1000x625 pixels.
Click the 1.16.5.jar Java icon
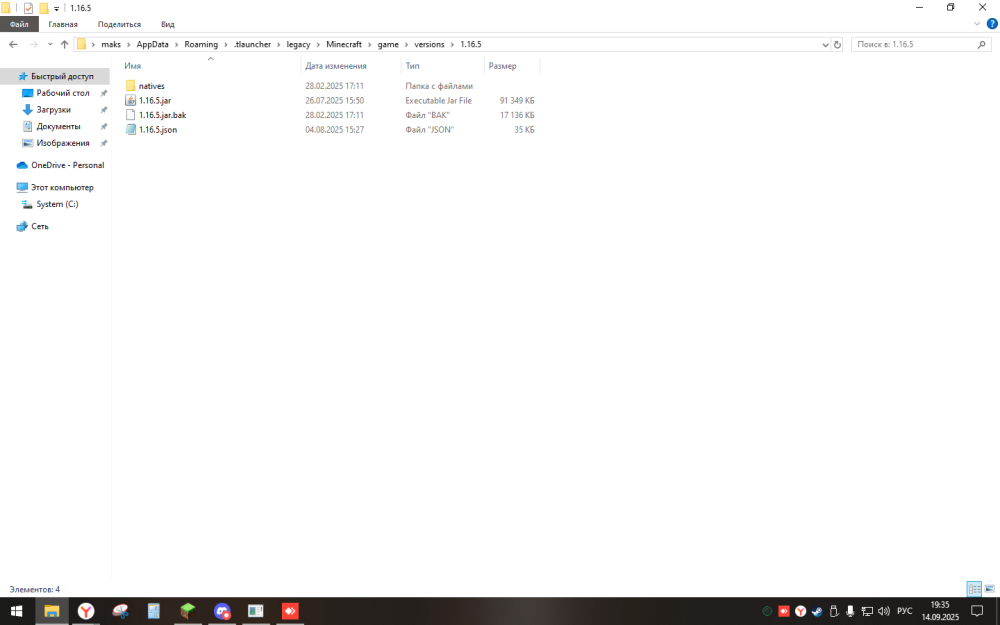click(x=131, y=101)
